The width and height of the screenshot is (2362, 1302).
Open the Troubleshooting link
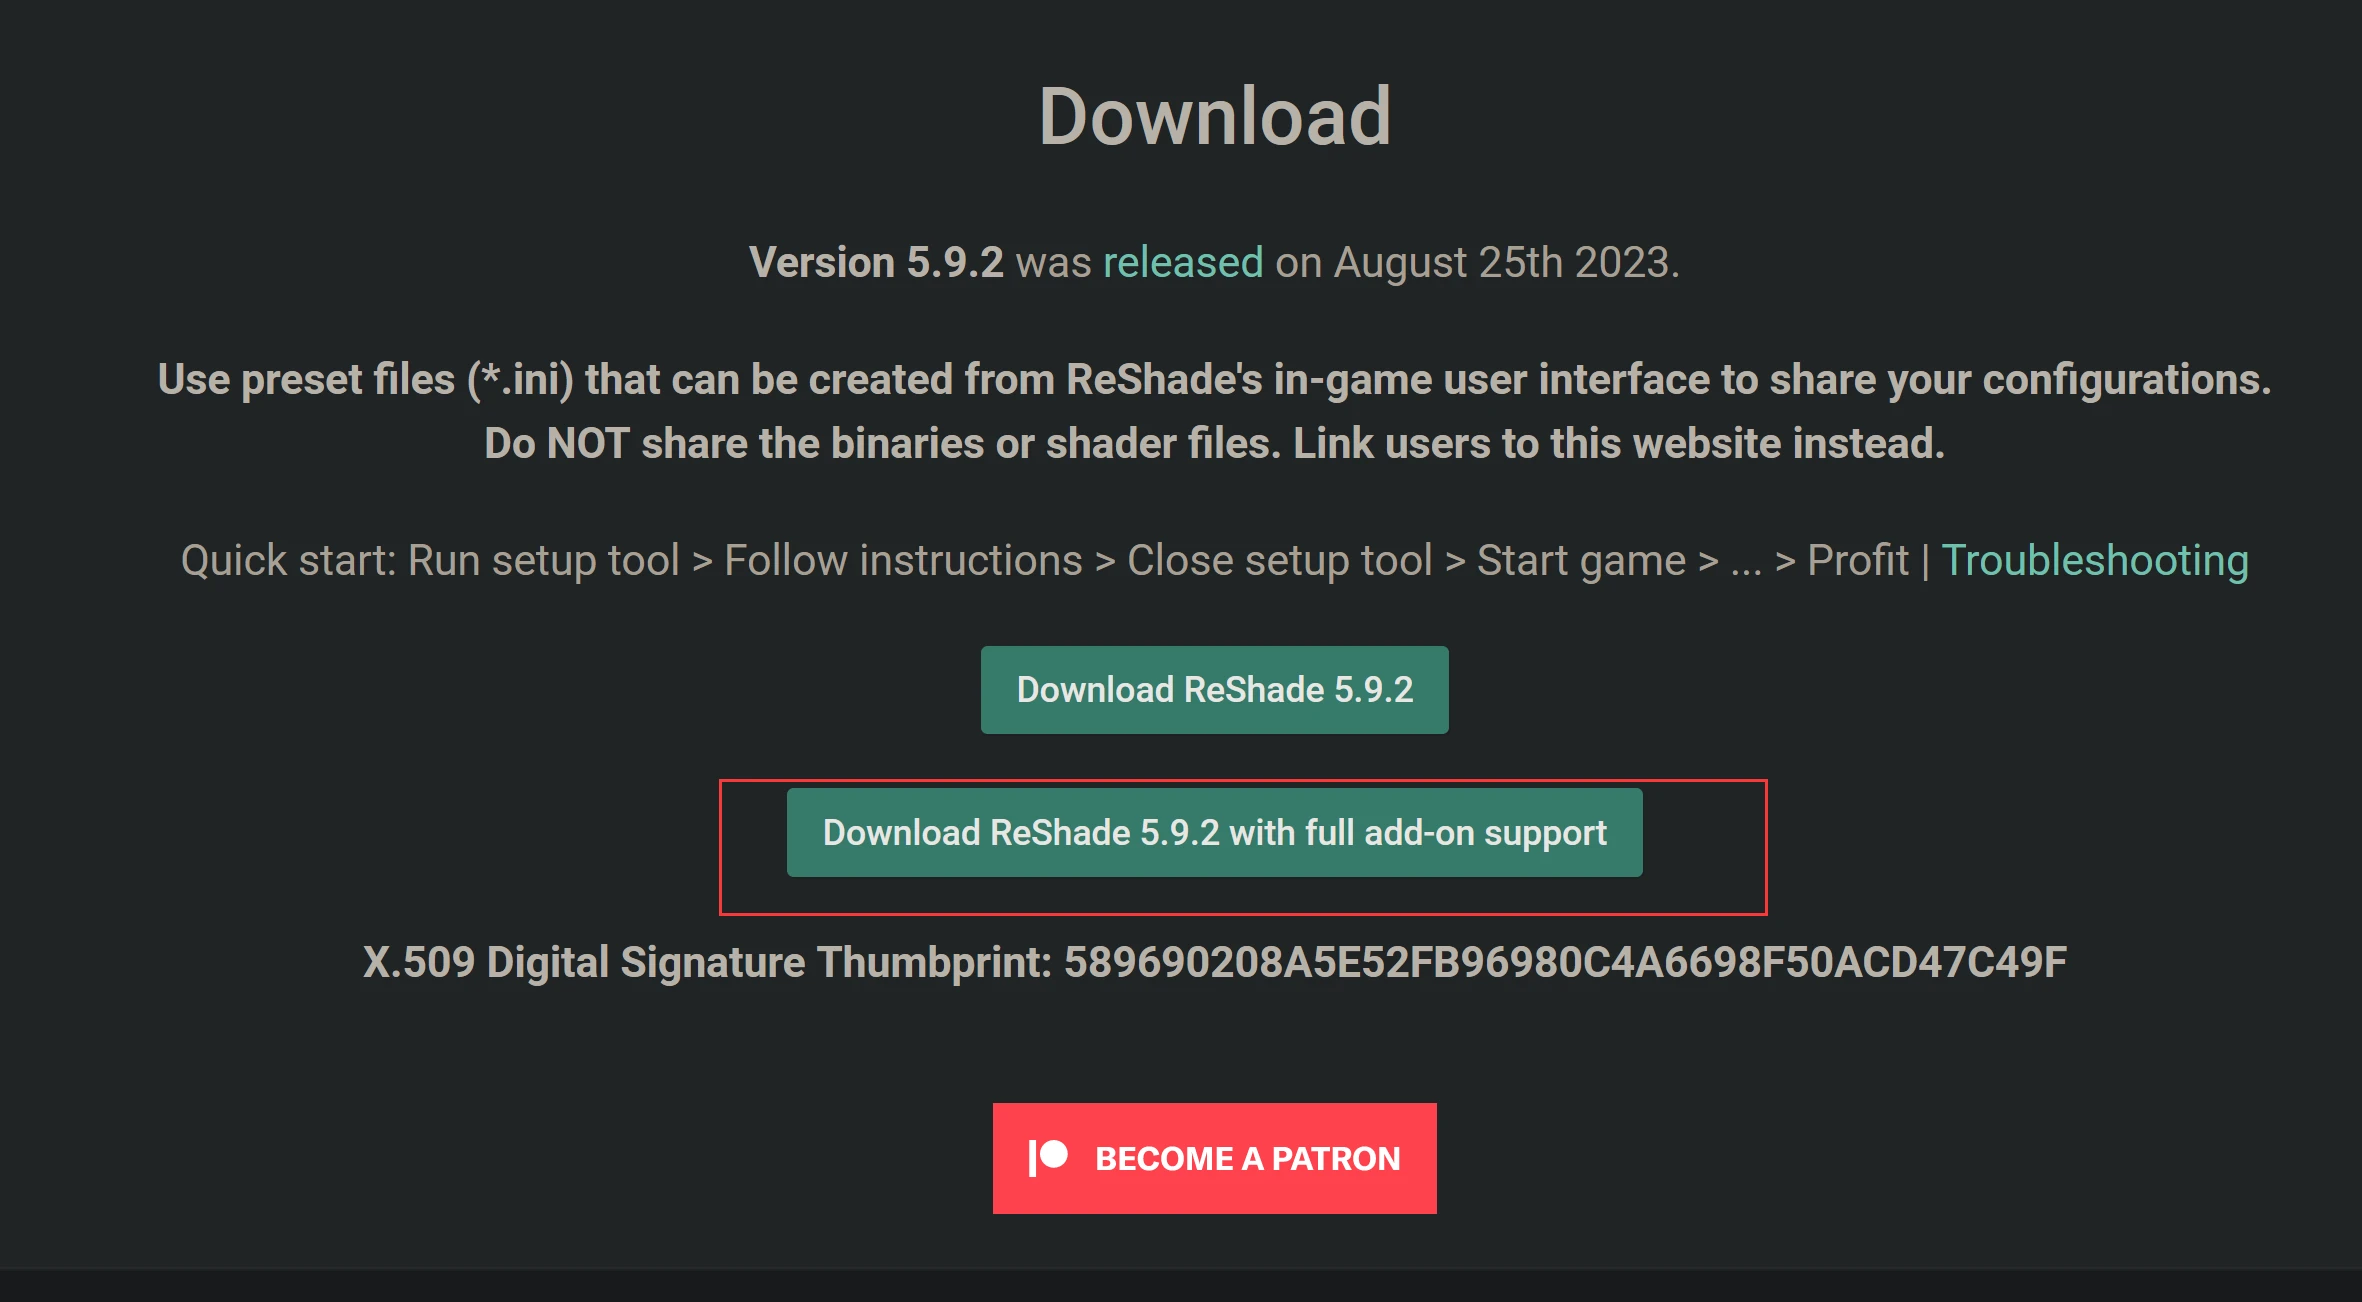pos(2095,560)
